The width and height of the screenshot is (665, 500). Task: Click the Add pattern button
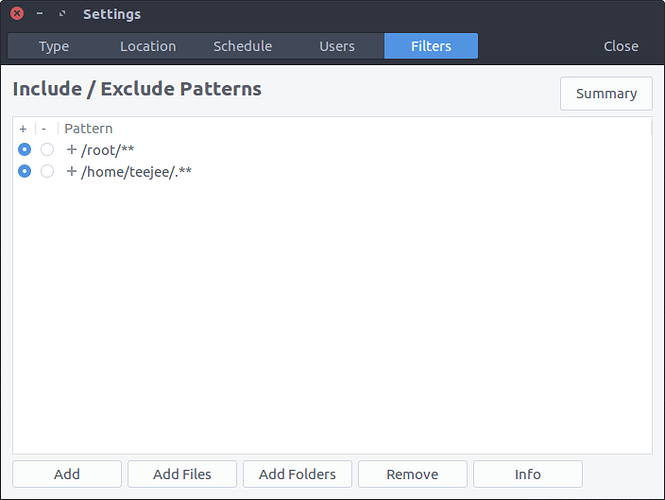67,474
